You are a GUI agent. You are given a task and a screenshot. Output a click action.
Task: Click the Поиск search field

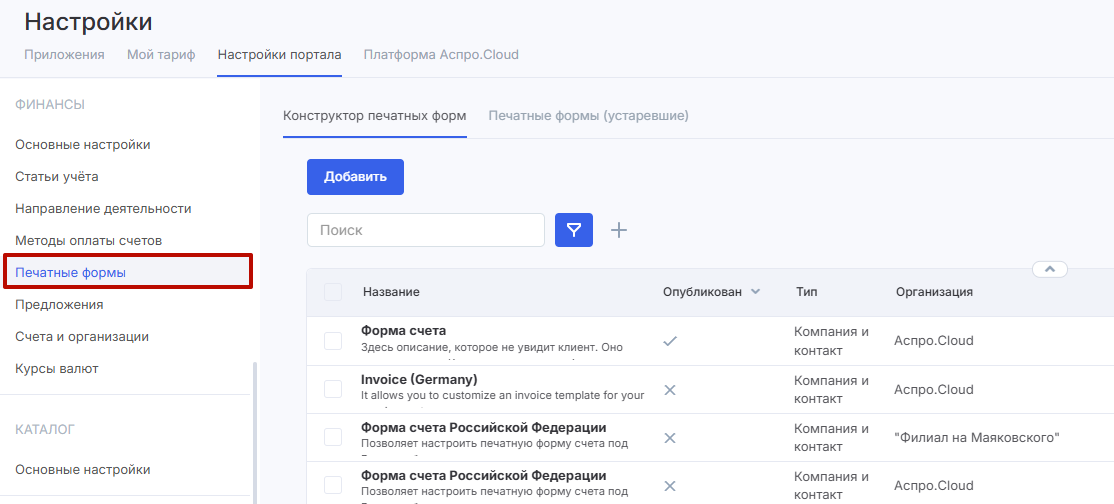(425, 230)
